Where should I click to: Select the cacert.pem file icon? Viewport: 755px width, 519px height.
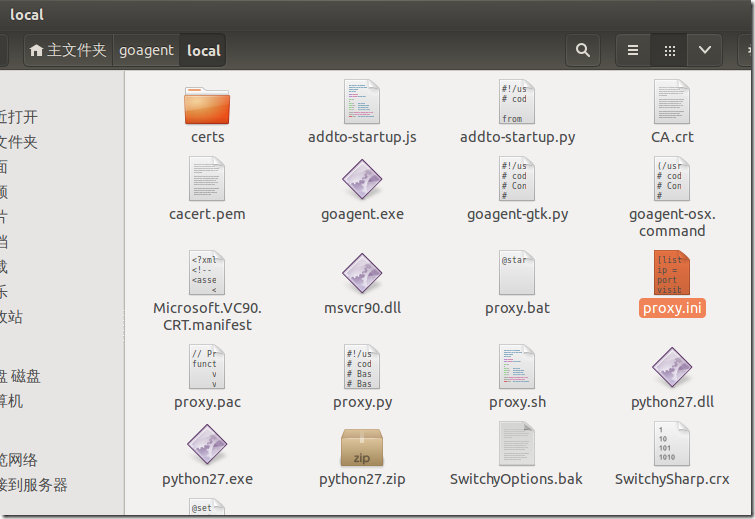pos(207,179)
